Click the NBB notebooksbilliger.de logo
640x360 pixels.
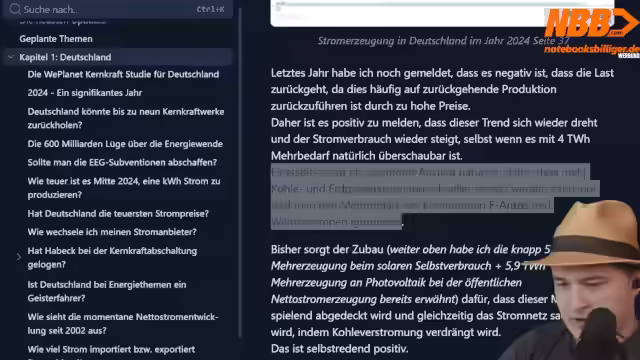click(x=591, y=33)
